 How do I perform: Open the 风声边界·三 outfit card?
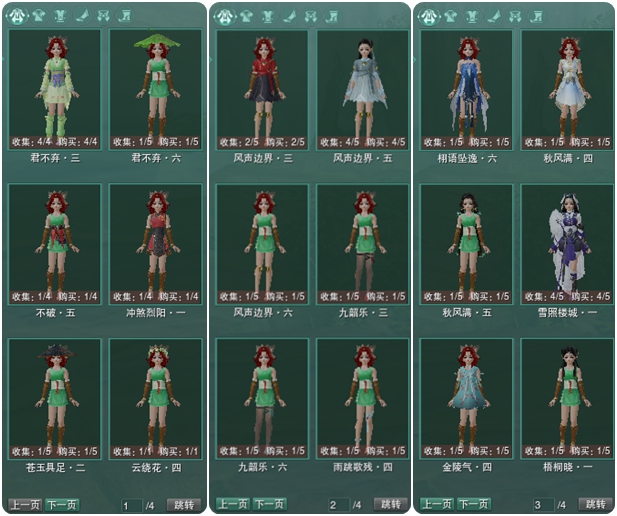coord(262,90)
